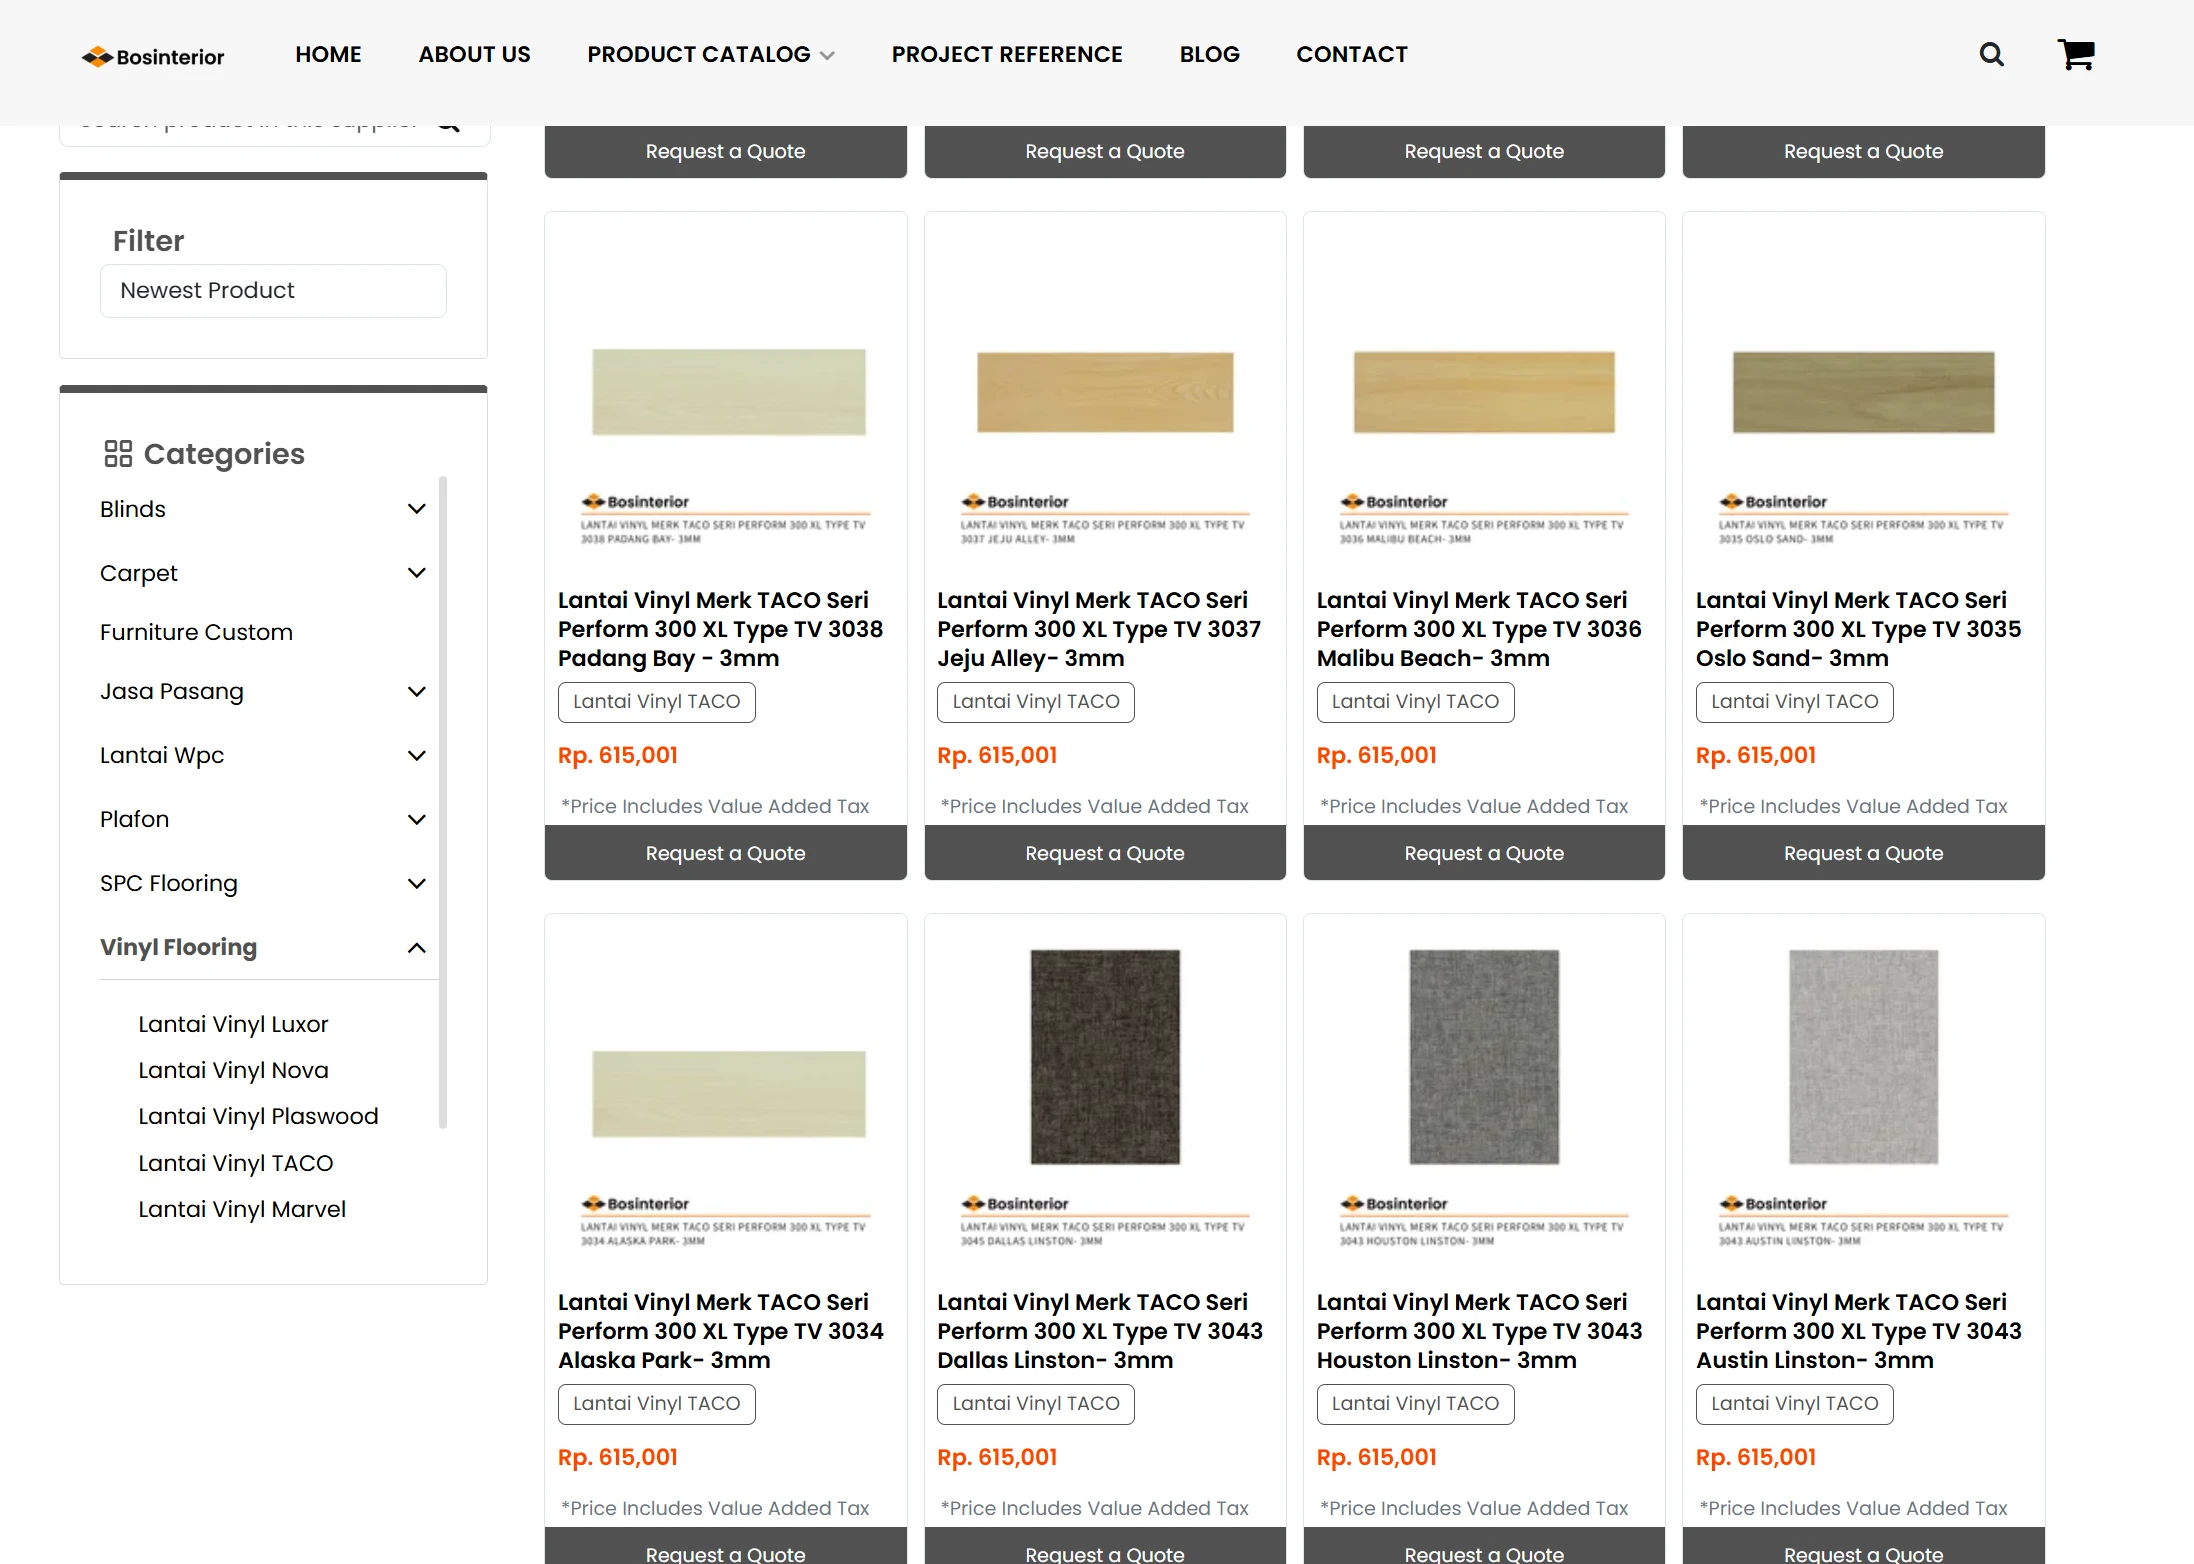The image size is (2194, 1564).
Task: Expand the Jasa Pasang category chevron
Action: coord(417,691)
